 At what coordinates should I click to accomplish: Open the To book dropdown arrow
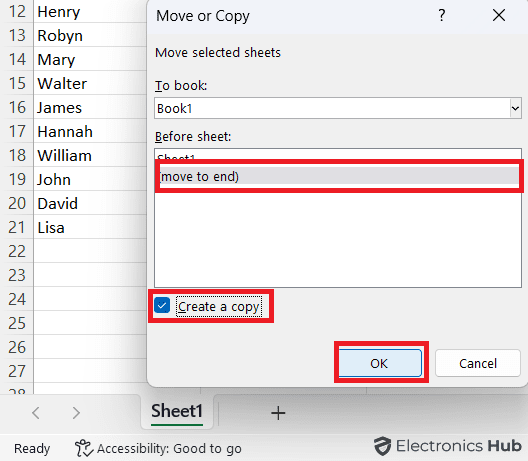515,108
